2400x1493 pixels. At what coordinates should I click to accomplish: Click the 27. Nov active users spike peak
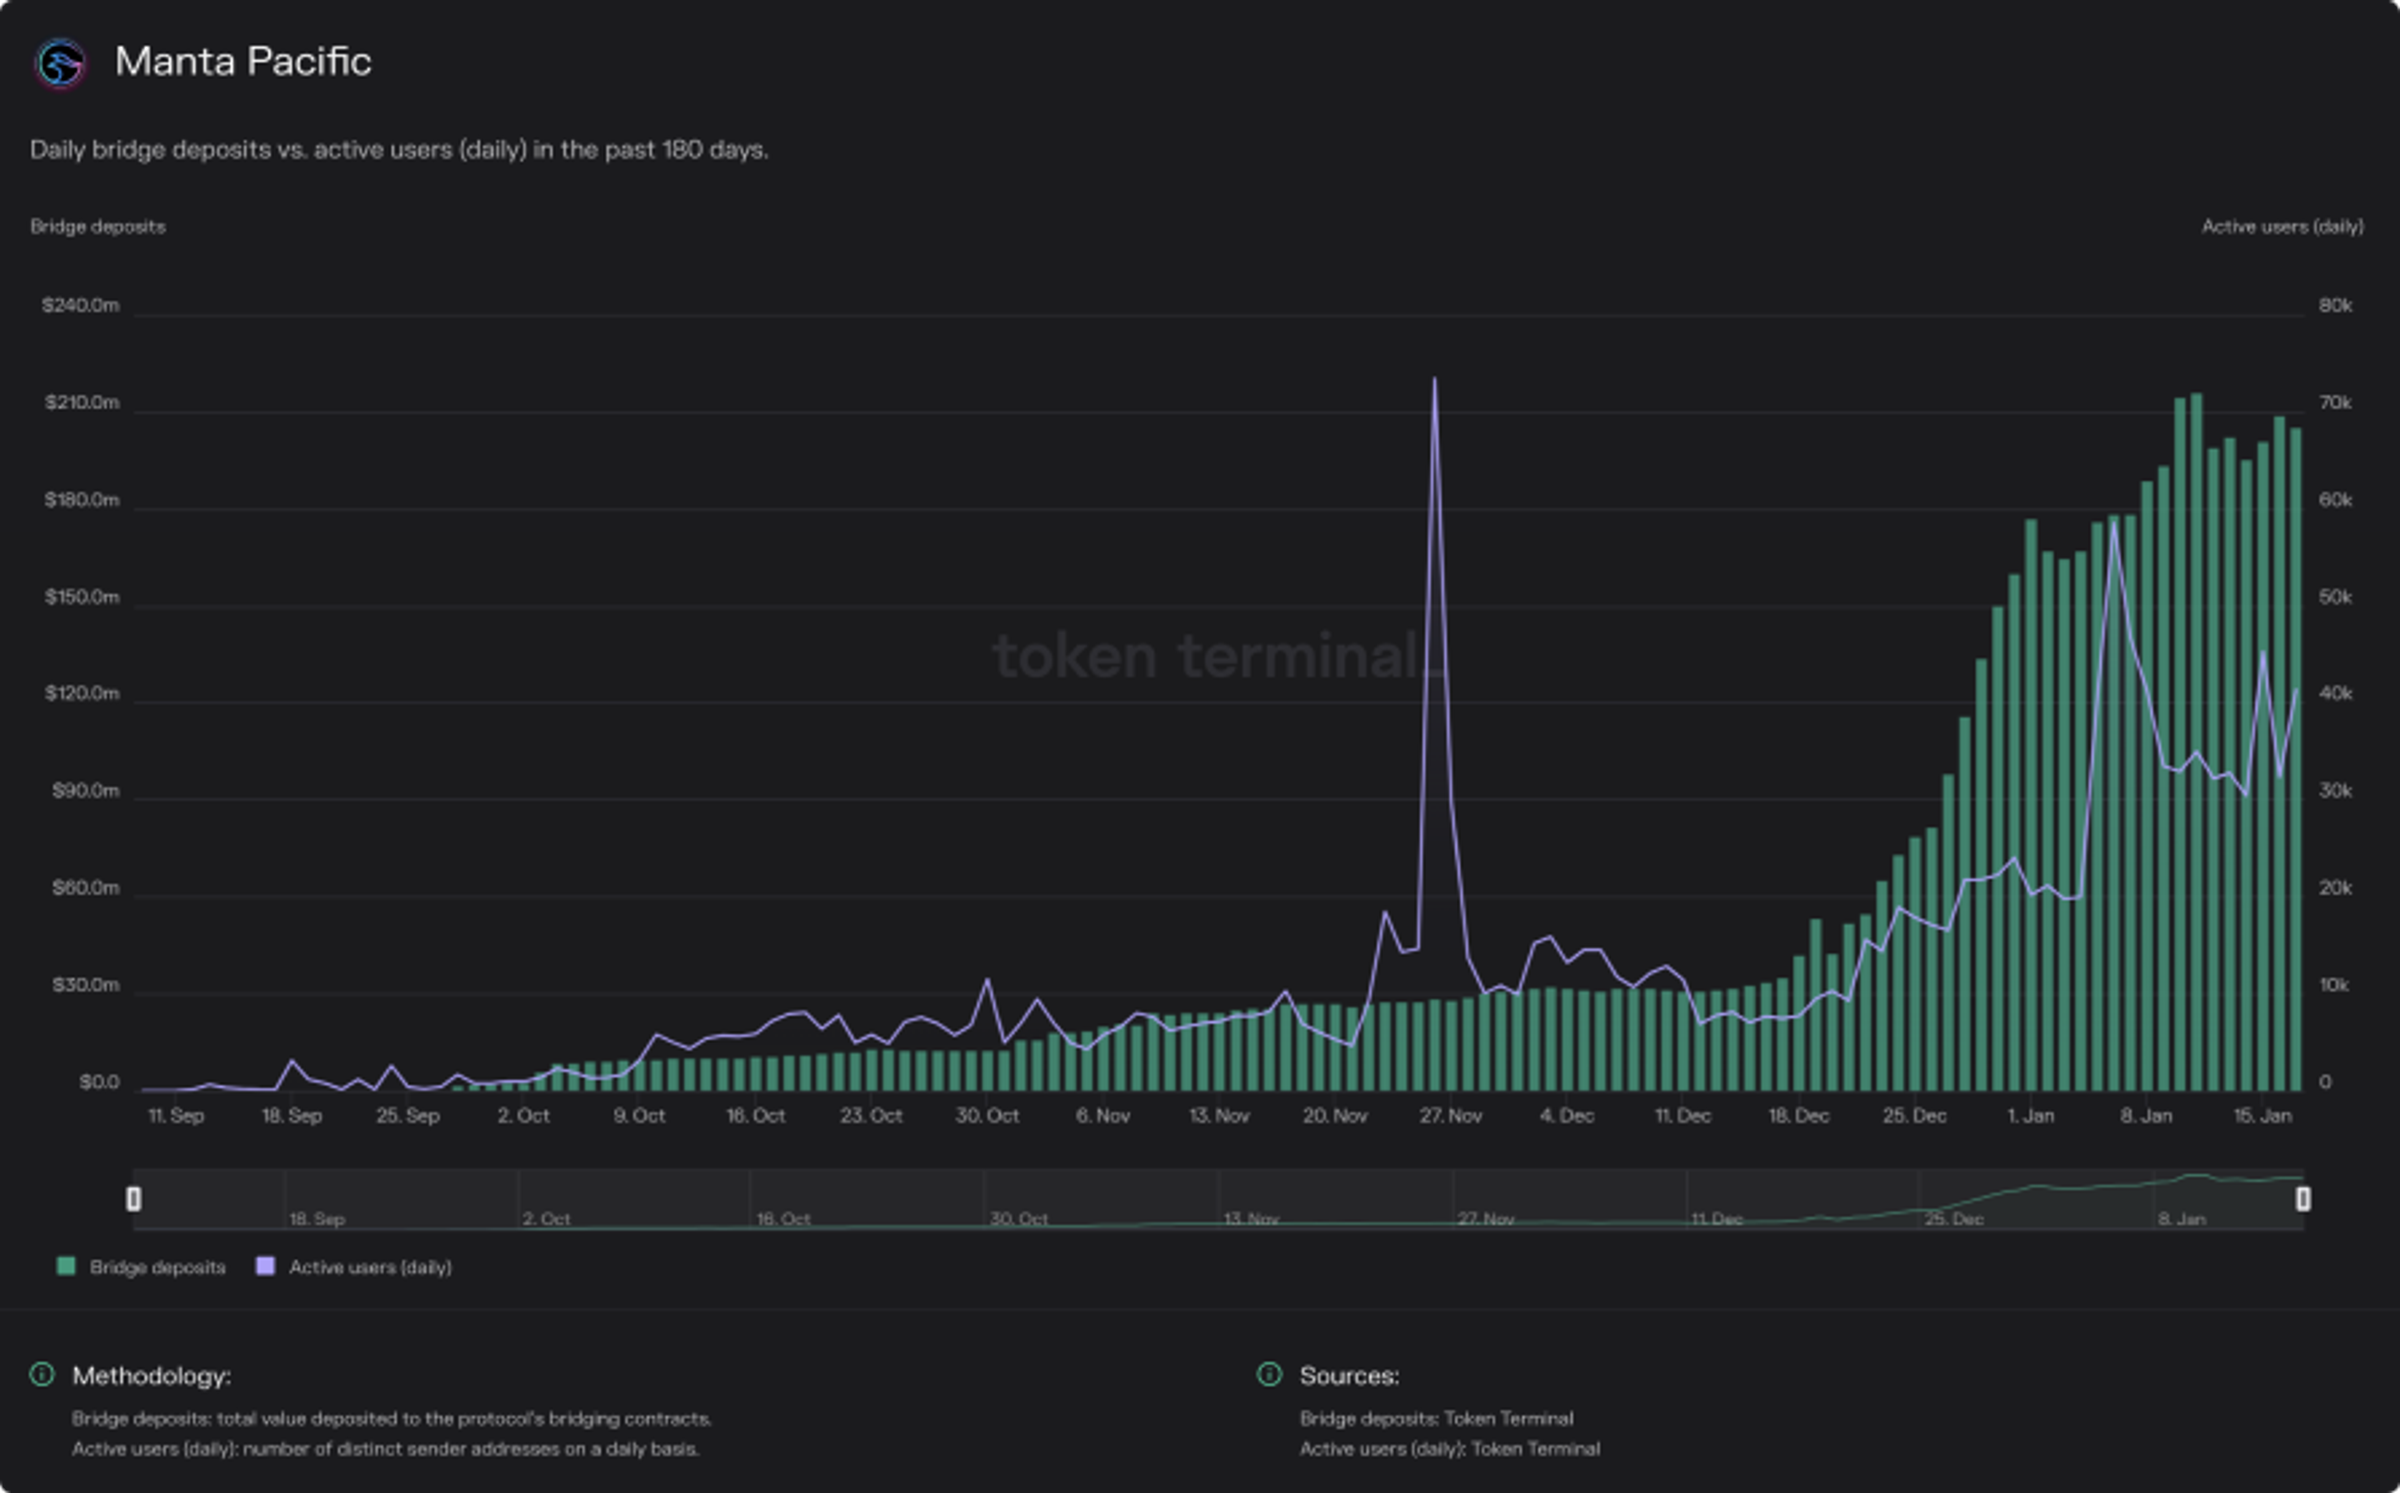1435,380
